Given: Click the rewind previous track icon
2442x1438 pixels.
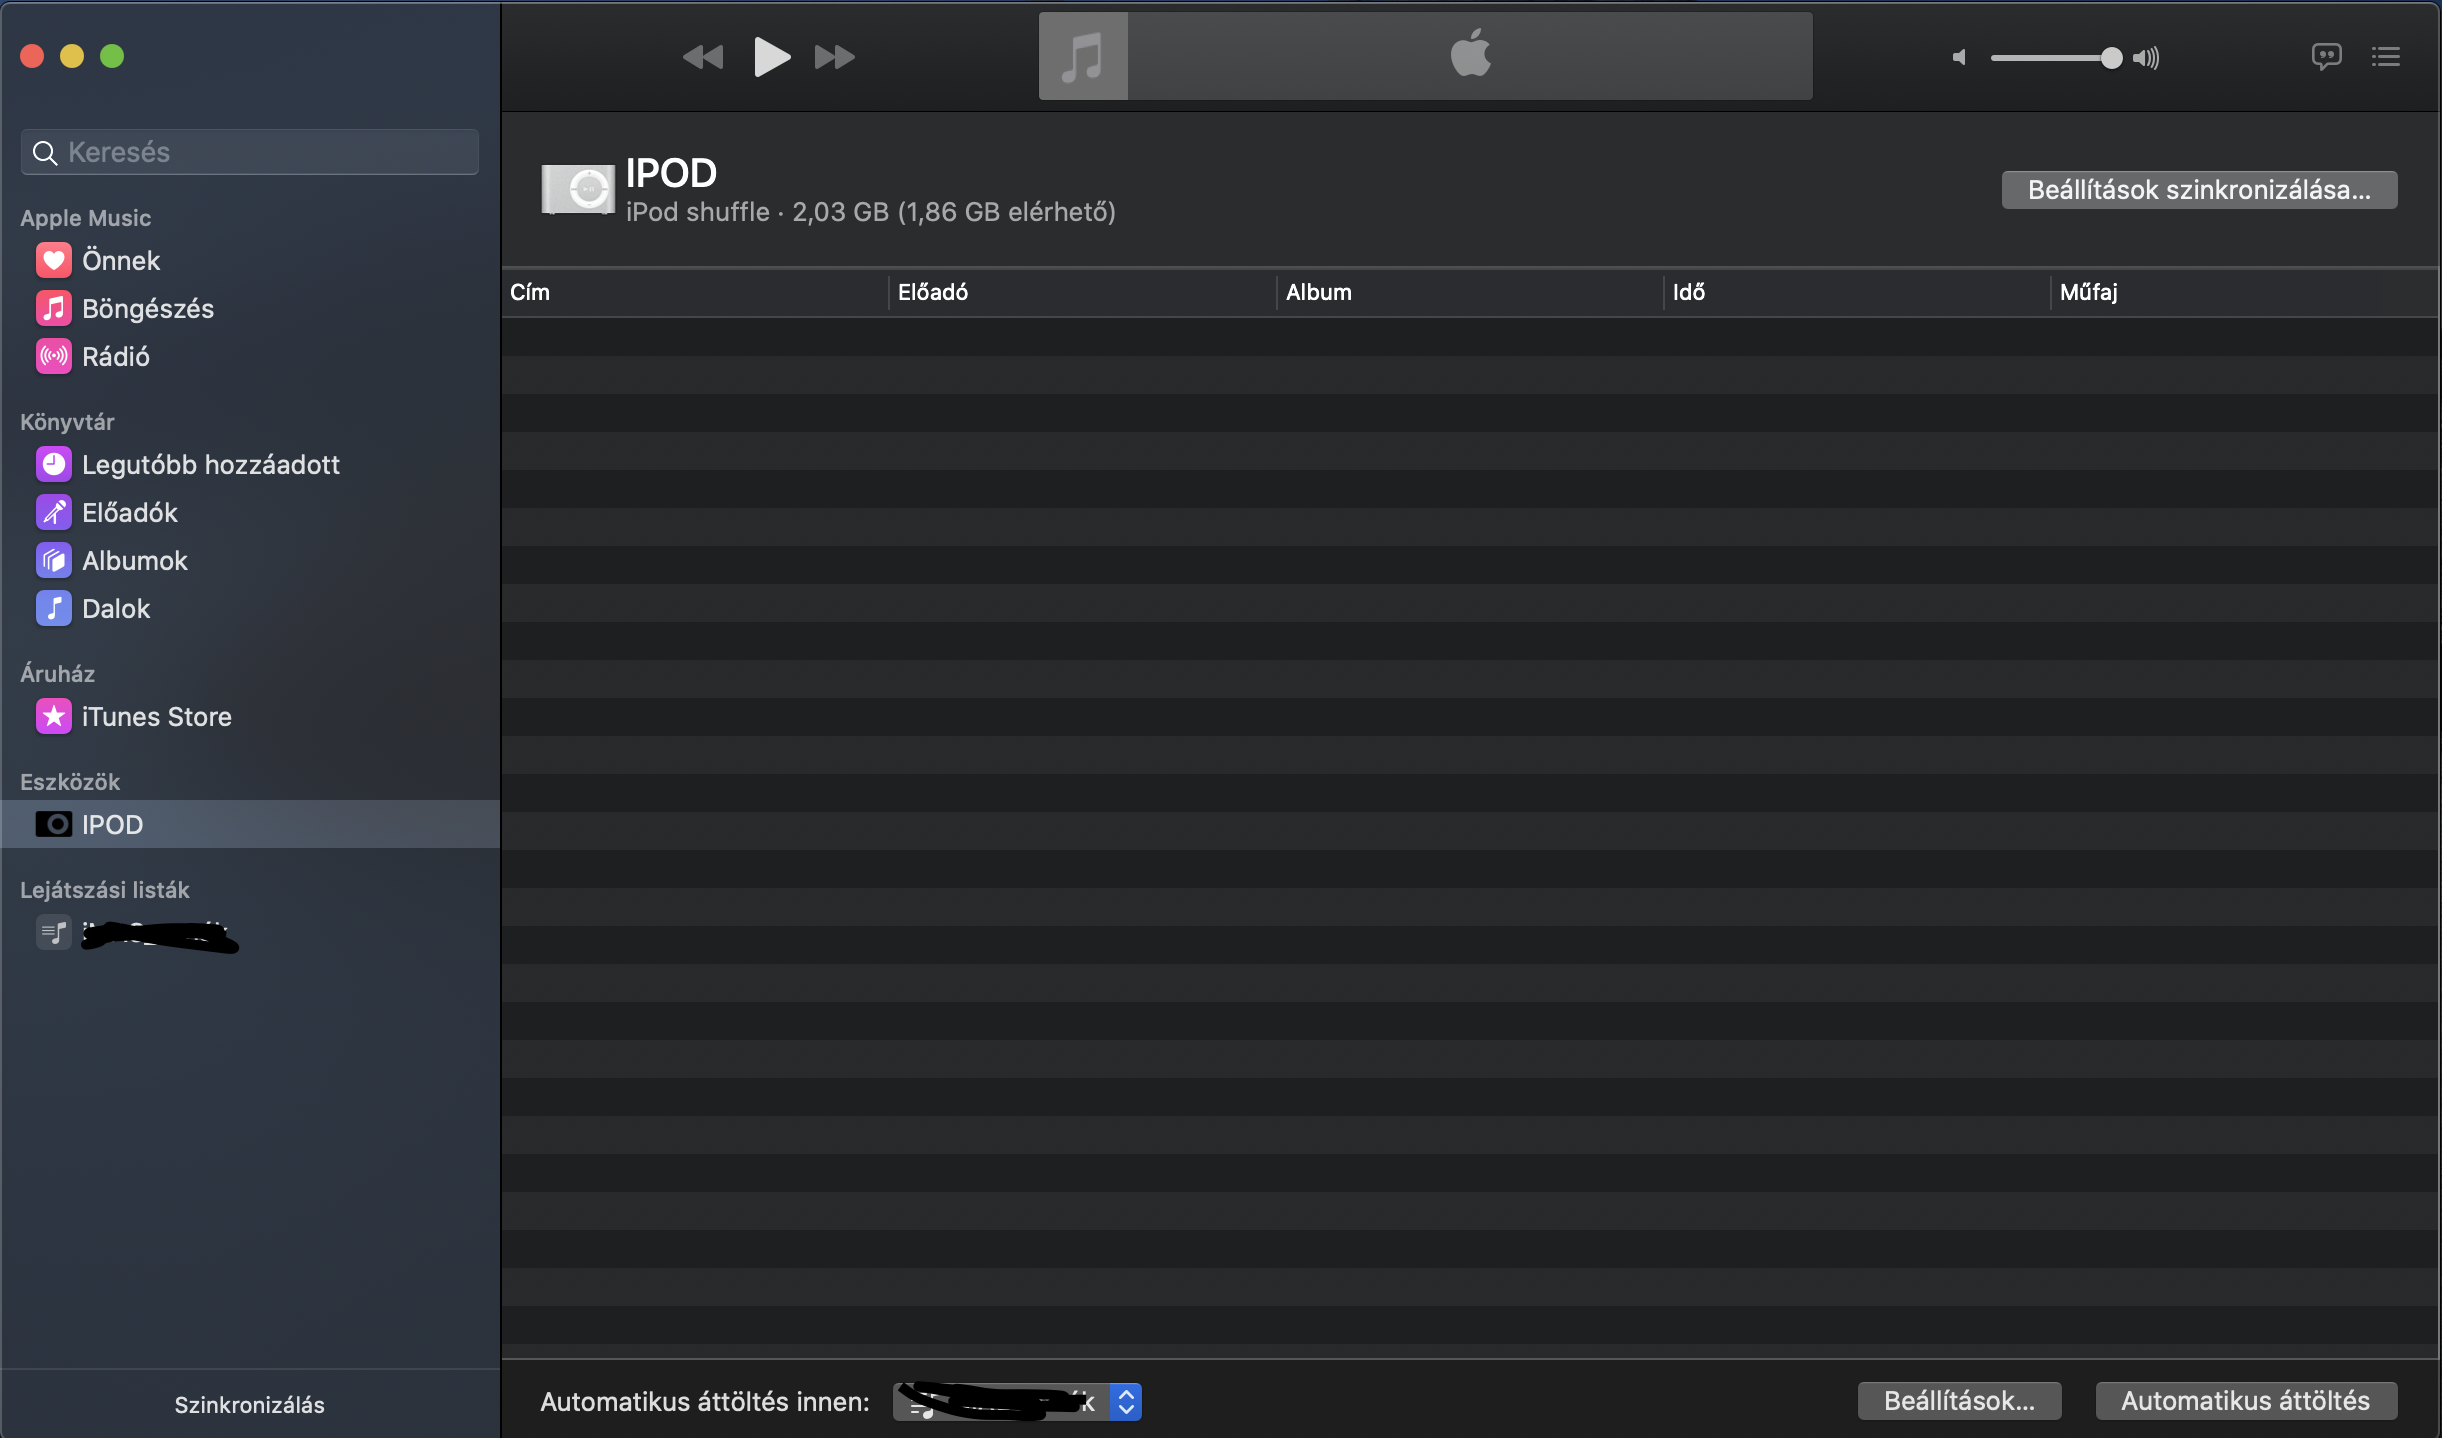Looking at the screenshot, I should [x=703, y=57].
